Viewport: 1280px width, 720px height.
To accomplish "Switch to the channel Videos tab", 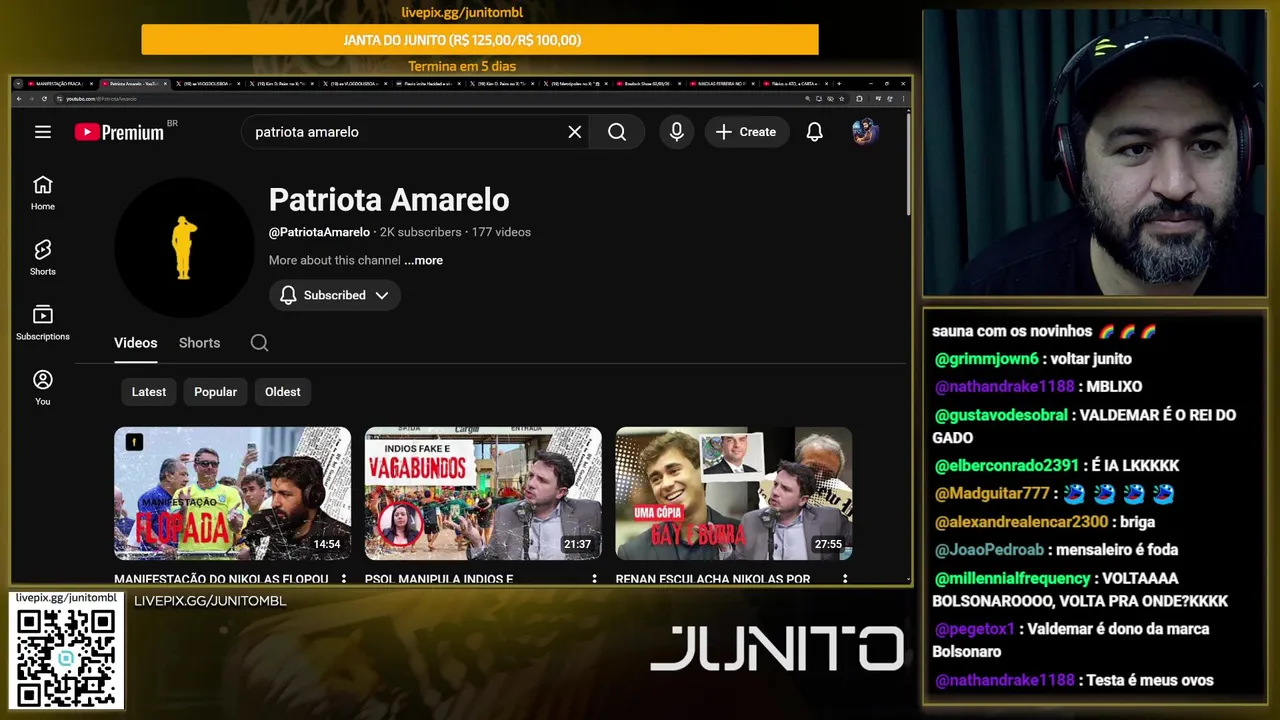I will (x=135, y=343).
